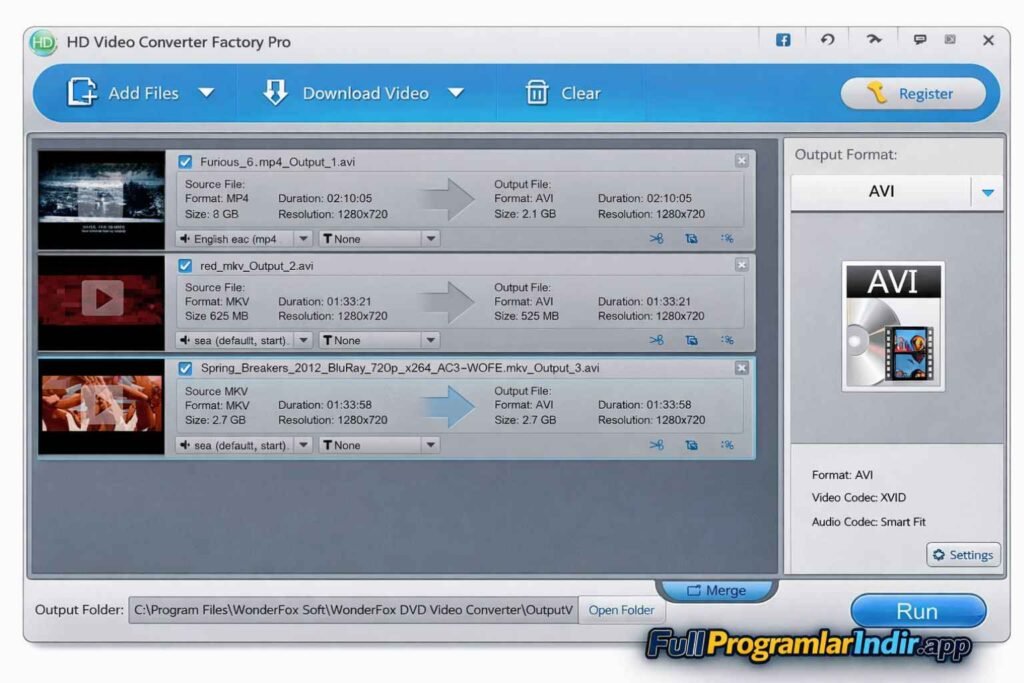
Task: Select the Crop icon on red_mkv_Output_2 row
Action: pyautogui.click(x=691, y=340)
